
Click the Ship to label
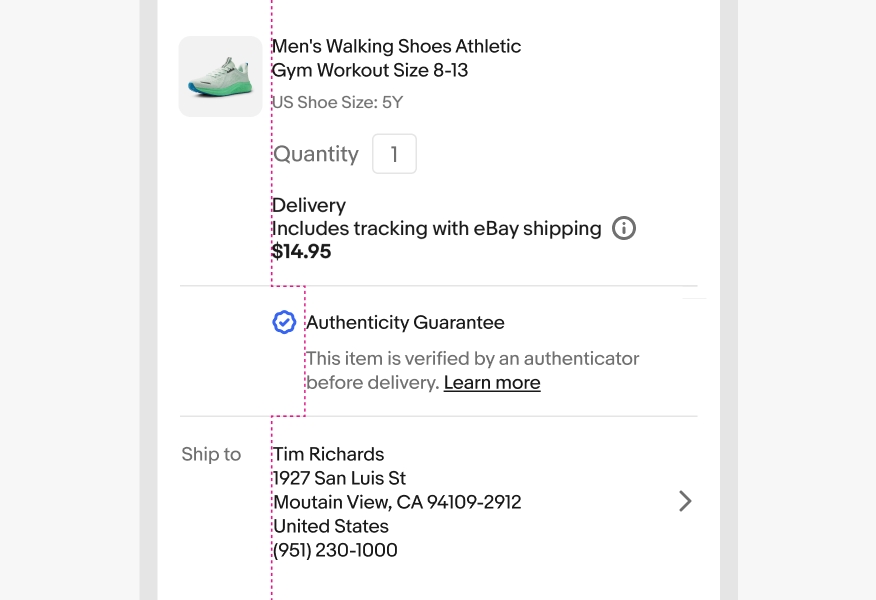211,454
